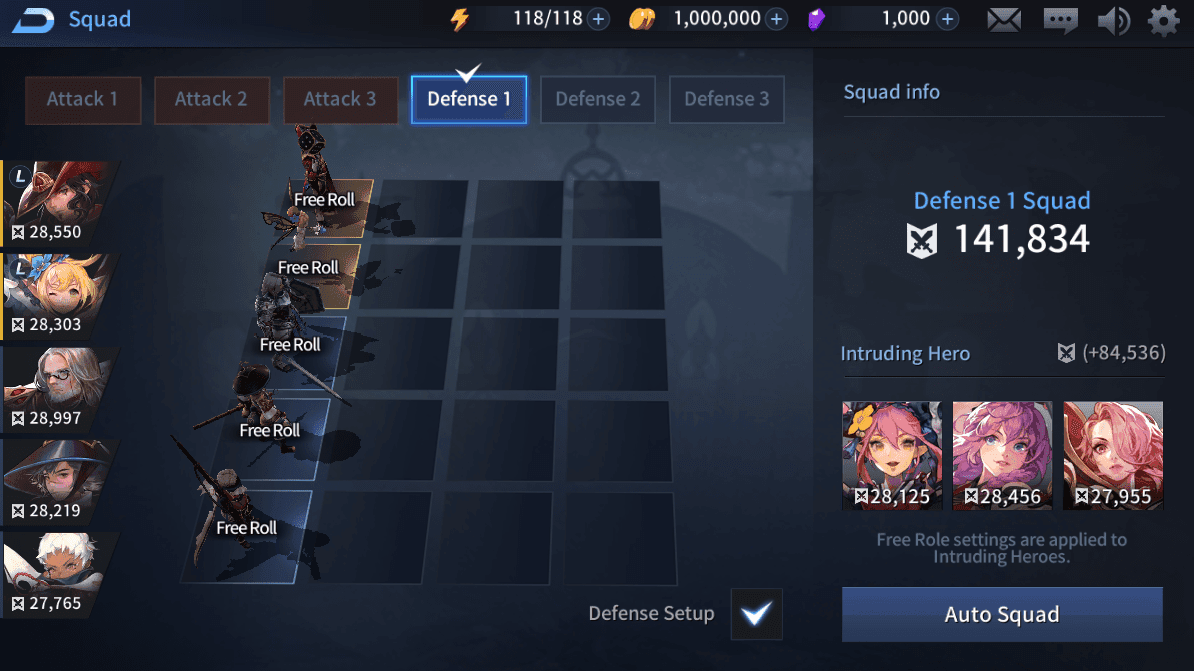Mute sound with the speaker icon
Screen dimensions: 1194x671
click(1113, 21)
